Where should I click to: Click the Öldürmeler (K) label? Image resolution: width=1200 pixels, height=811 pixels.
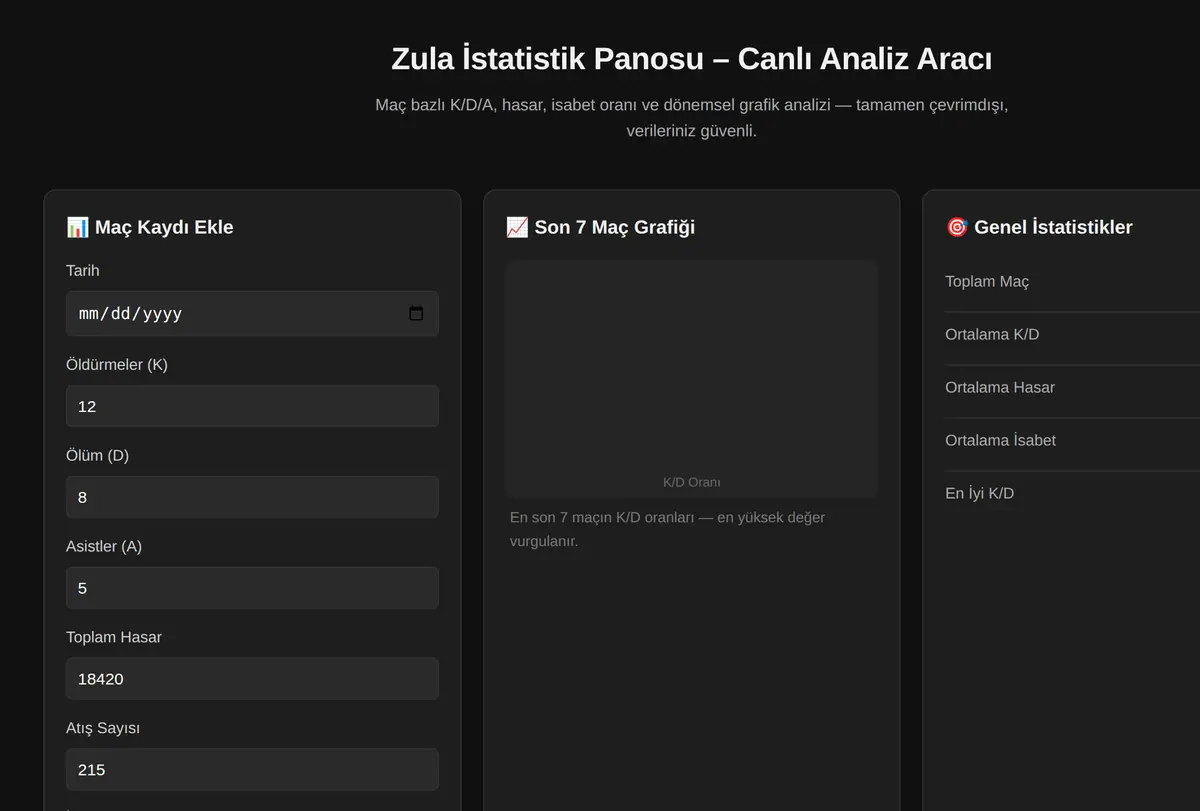click(x=117, y=365)
